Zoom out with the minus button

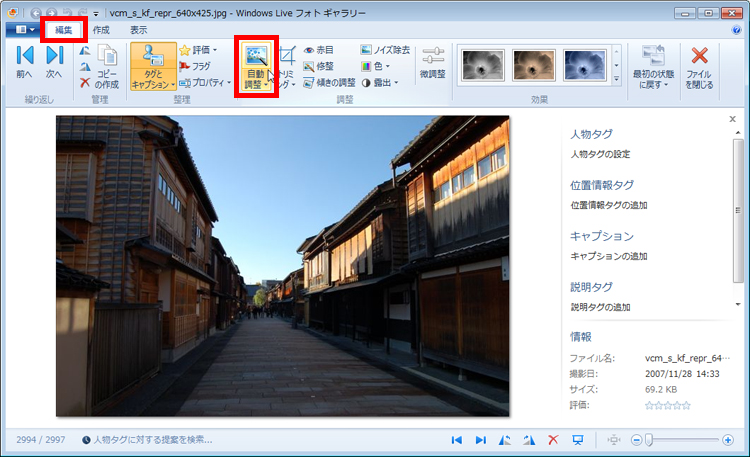(x=636, y=440)
